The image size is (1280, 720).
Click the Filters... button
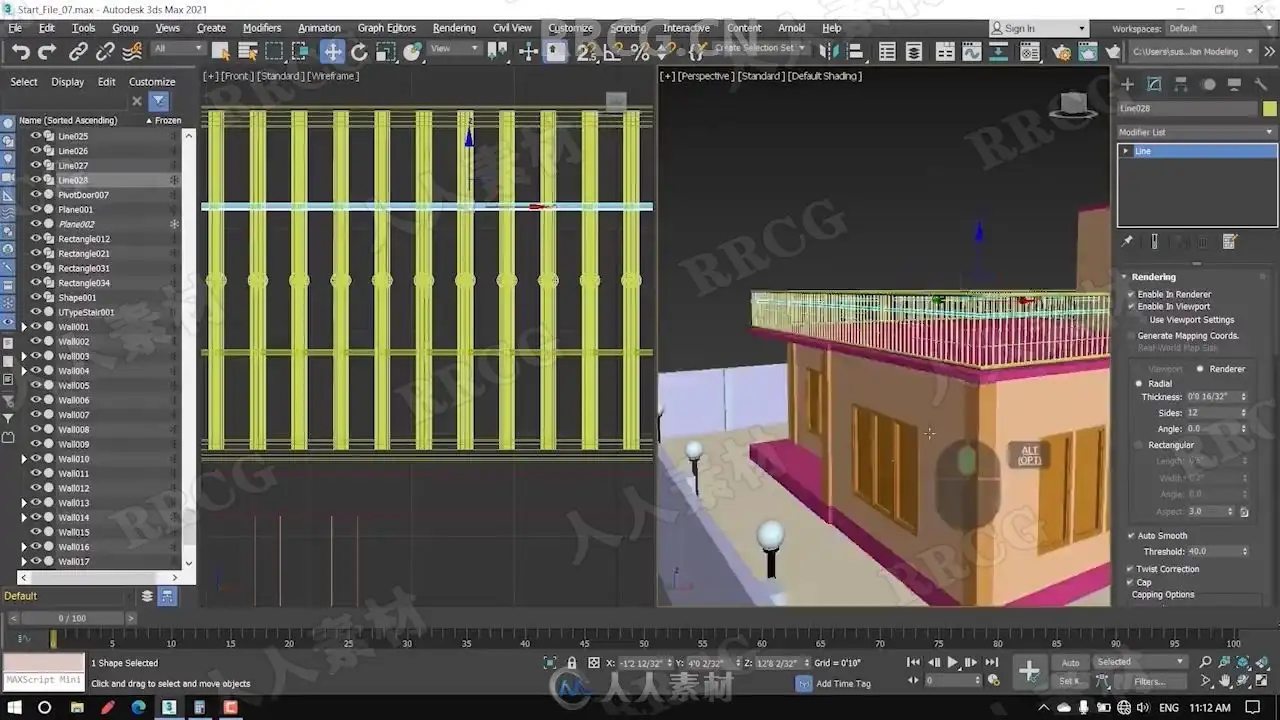point(1151,682)
